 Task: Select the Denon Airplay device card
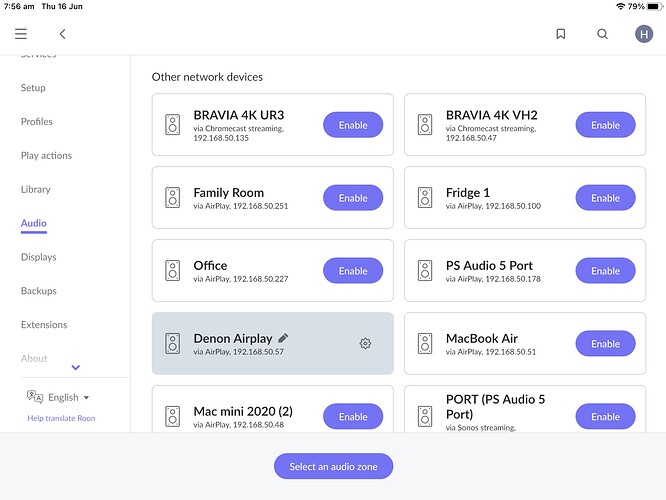pyautogui.click(x=273, y=343)
